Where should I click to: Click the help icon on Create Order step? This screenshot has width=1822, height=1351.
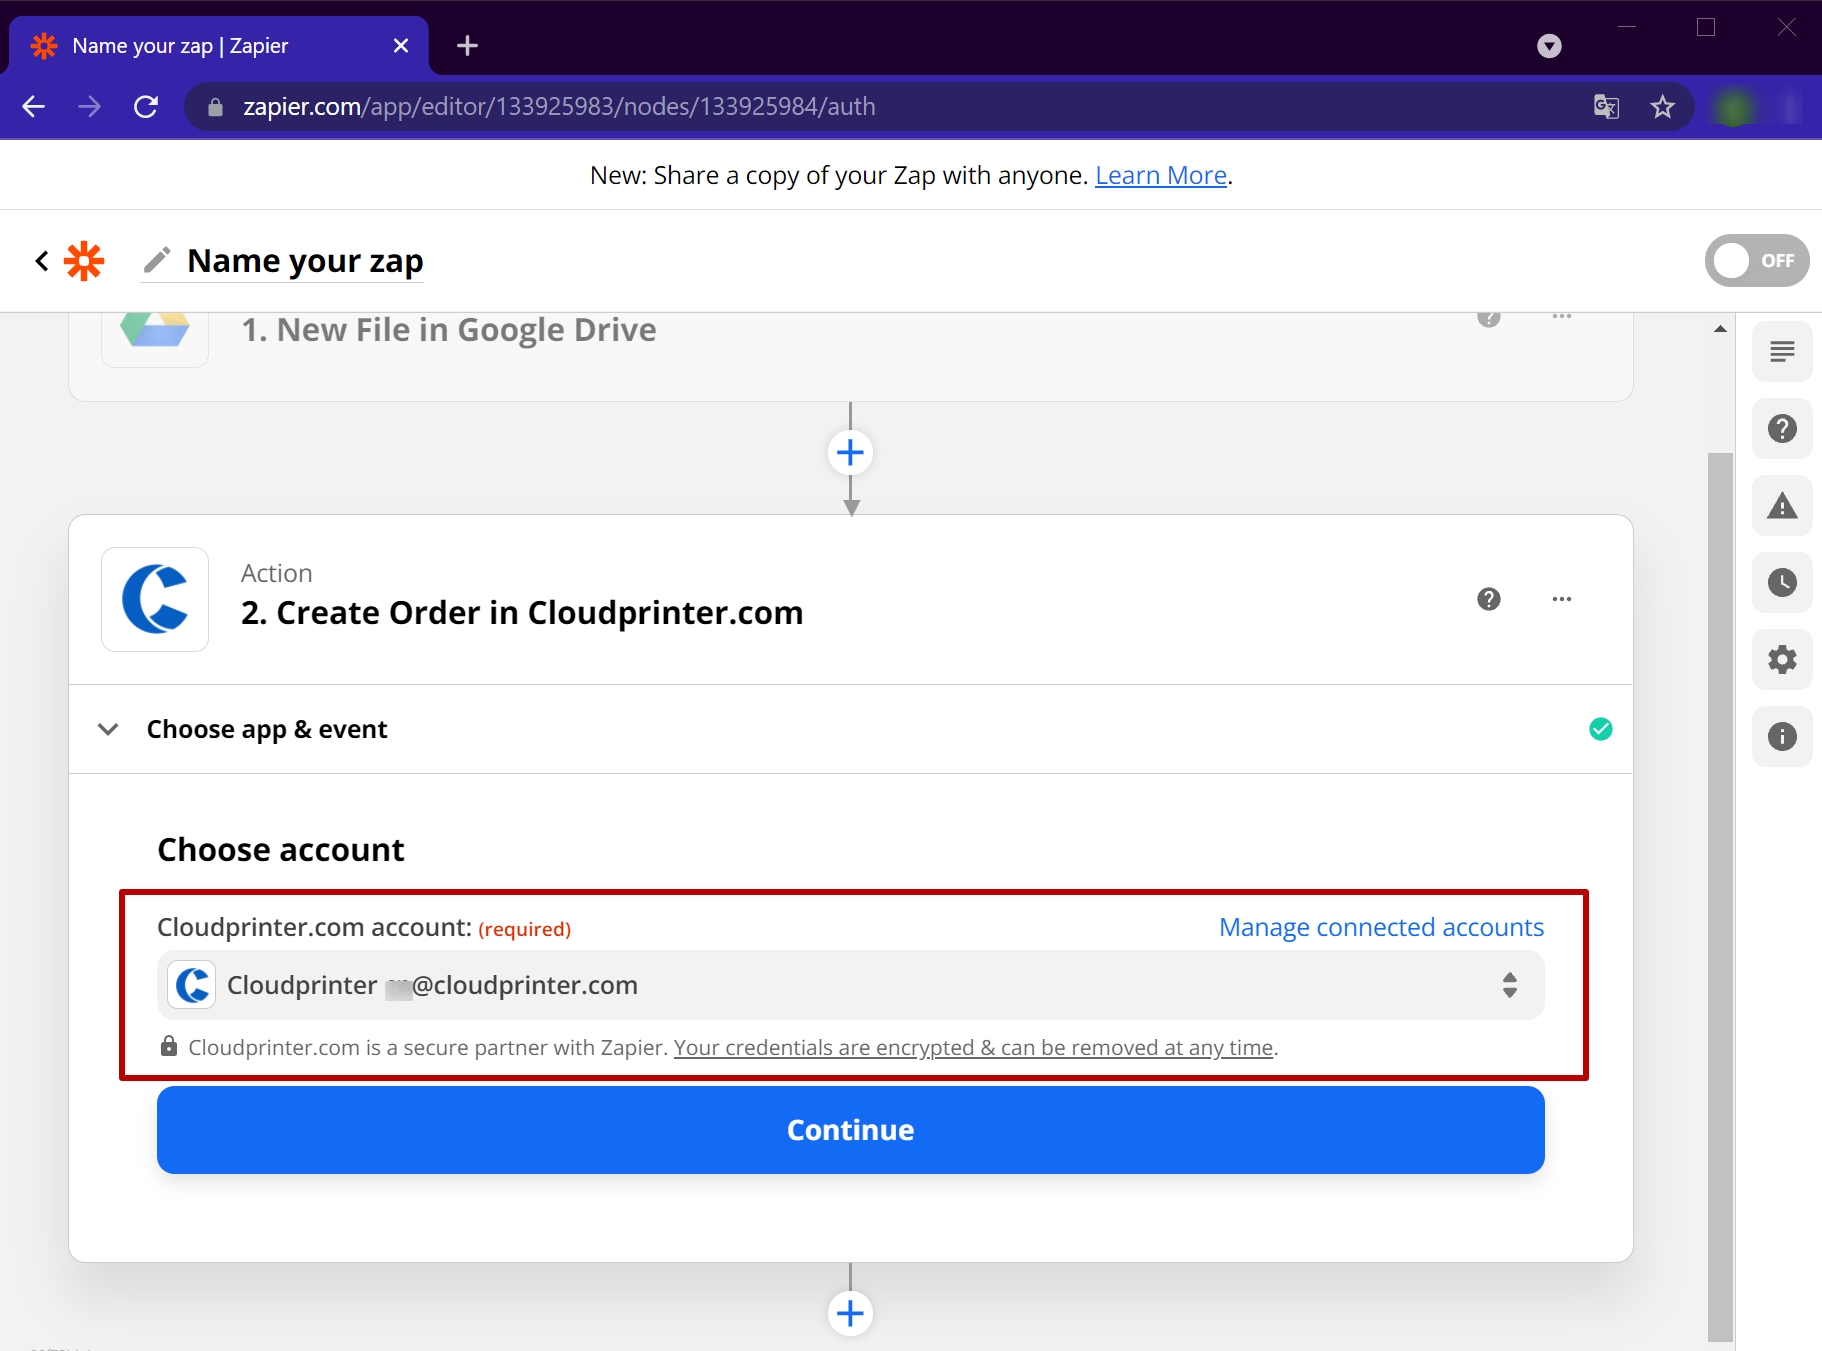point(1489,599)
